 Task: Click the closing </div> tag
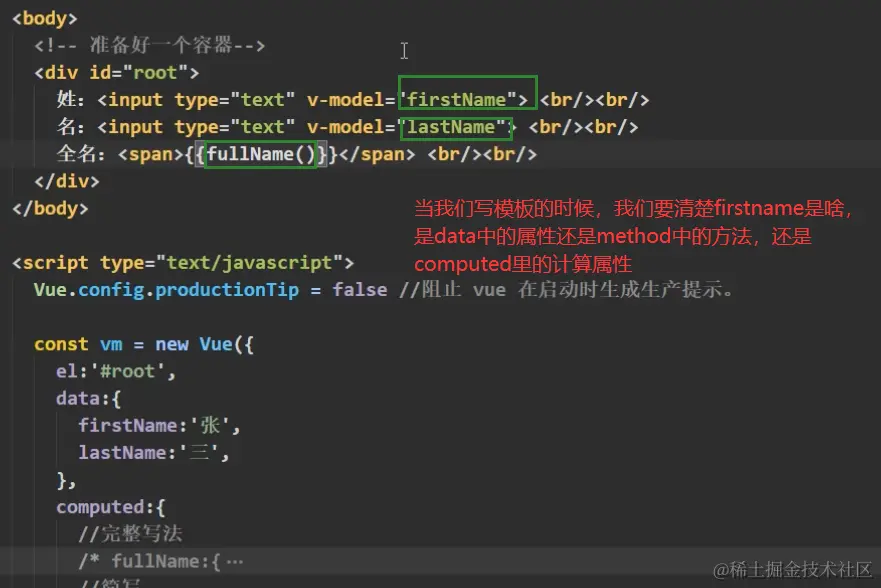click(x=67, y=181)
